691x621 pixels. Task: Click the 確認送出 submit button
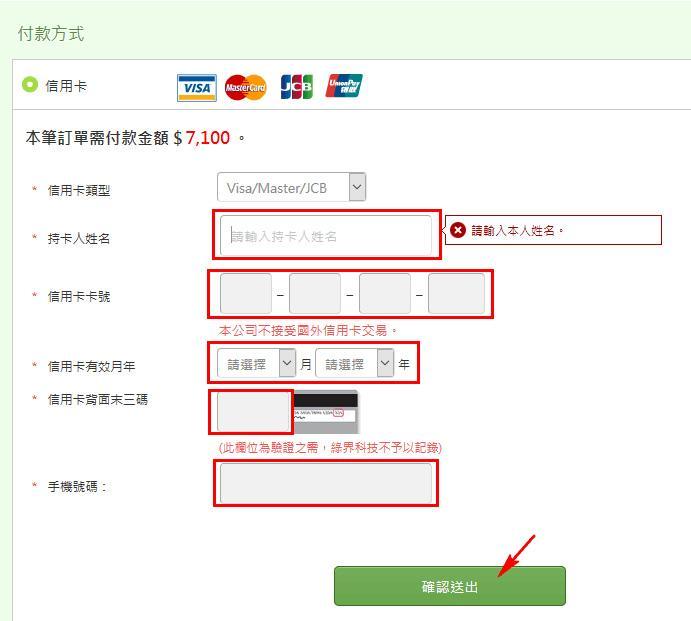[450, 586]
